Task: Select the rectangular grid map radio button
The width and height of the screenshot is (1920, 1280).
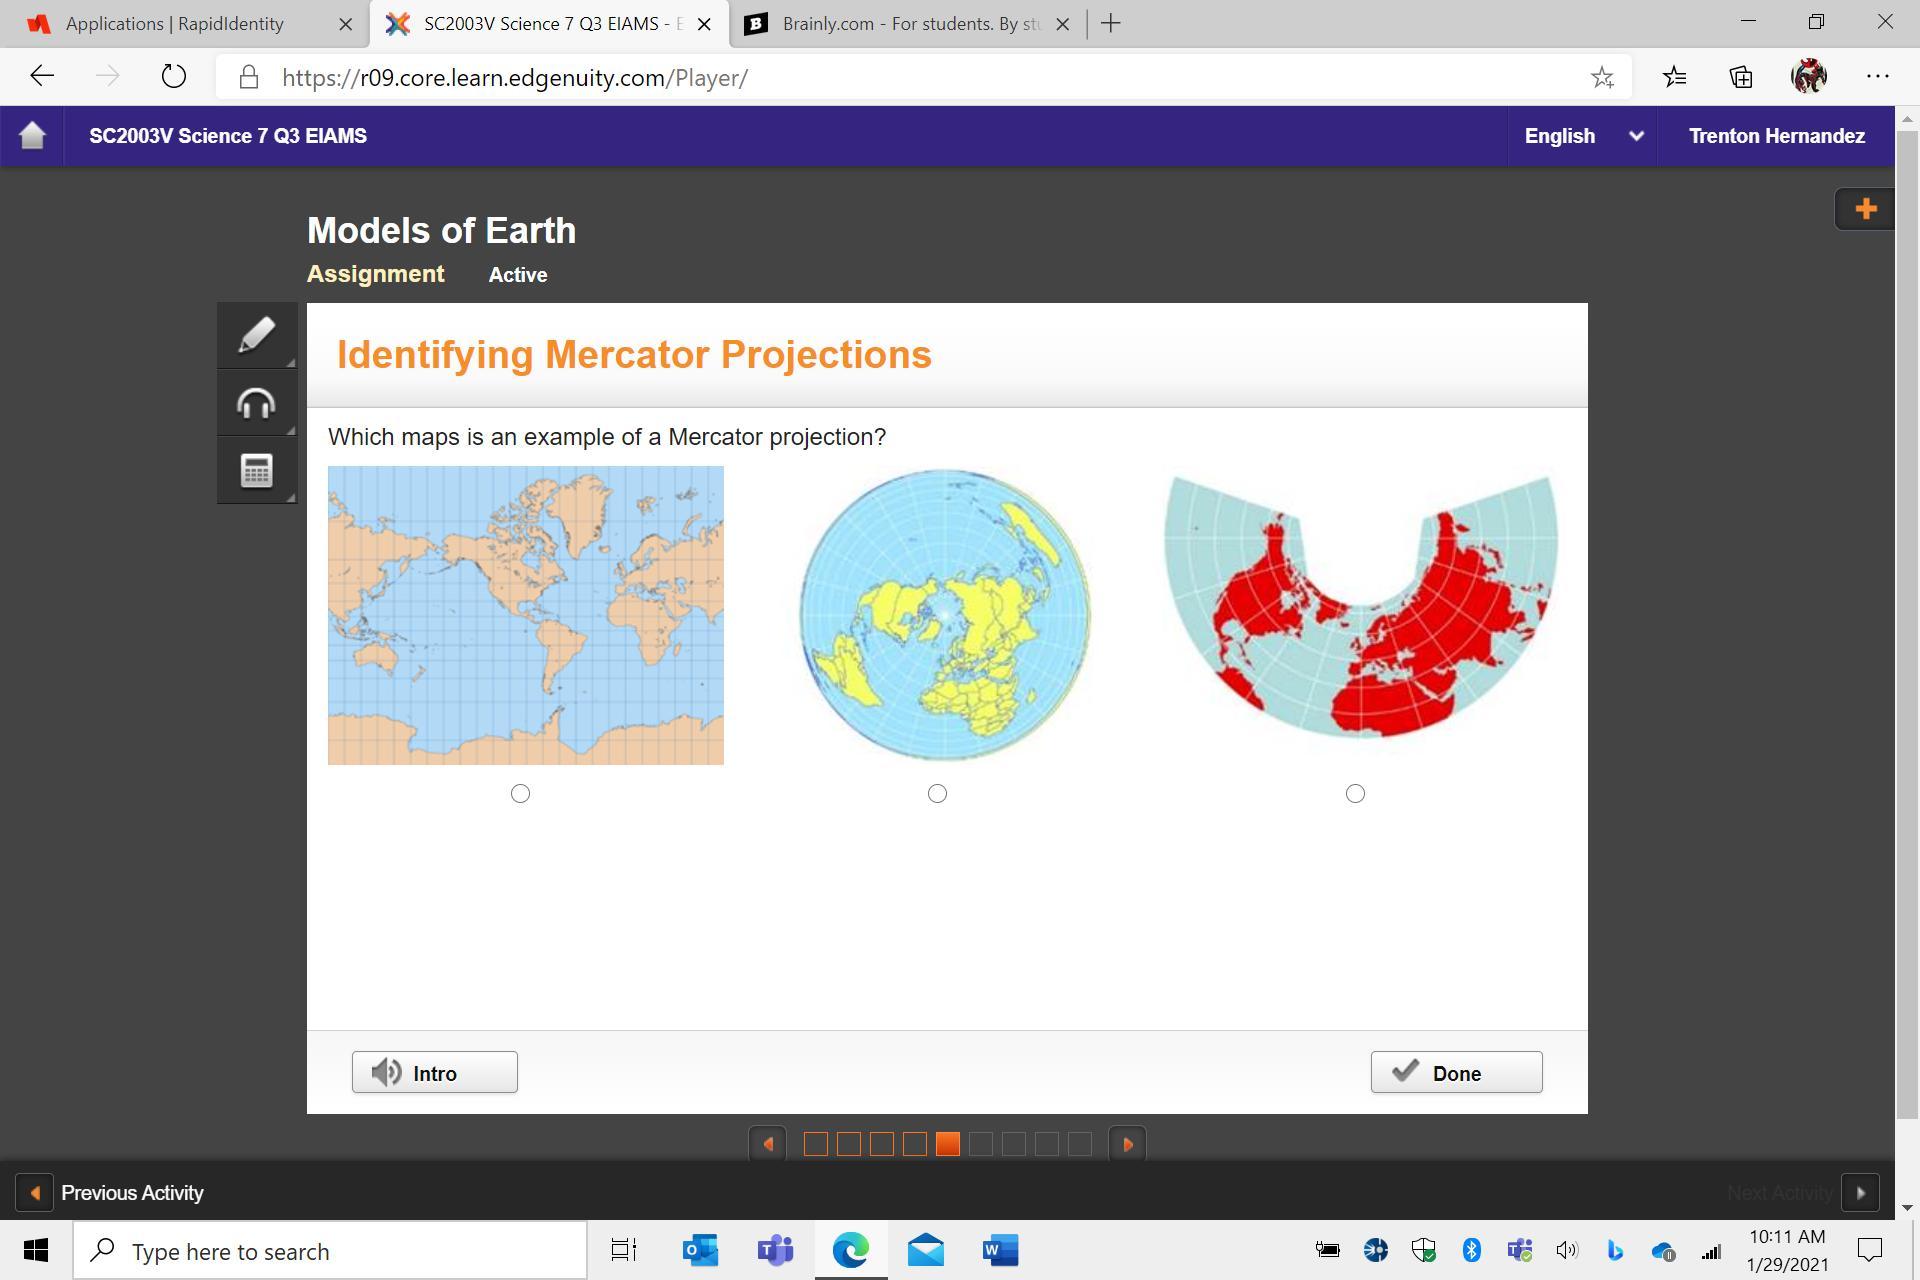Action: tap(520, 793)
